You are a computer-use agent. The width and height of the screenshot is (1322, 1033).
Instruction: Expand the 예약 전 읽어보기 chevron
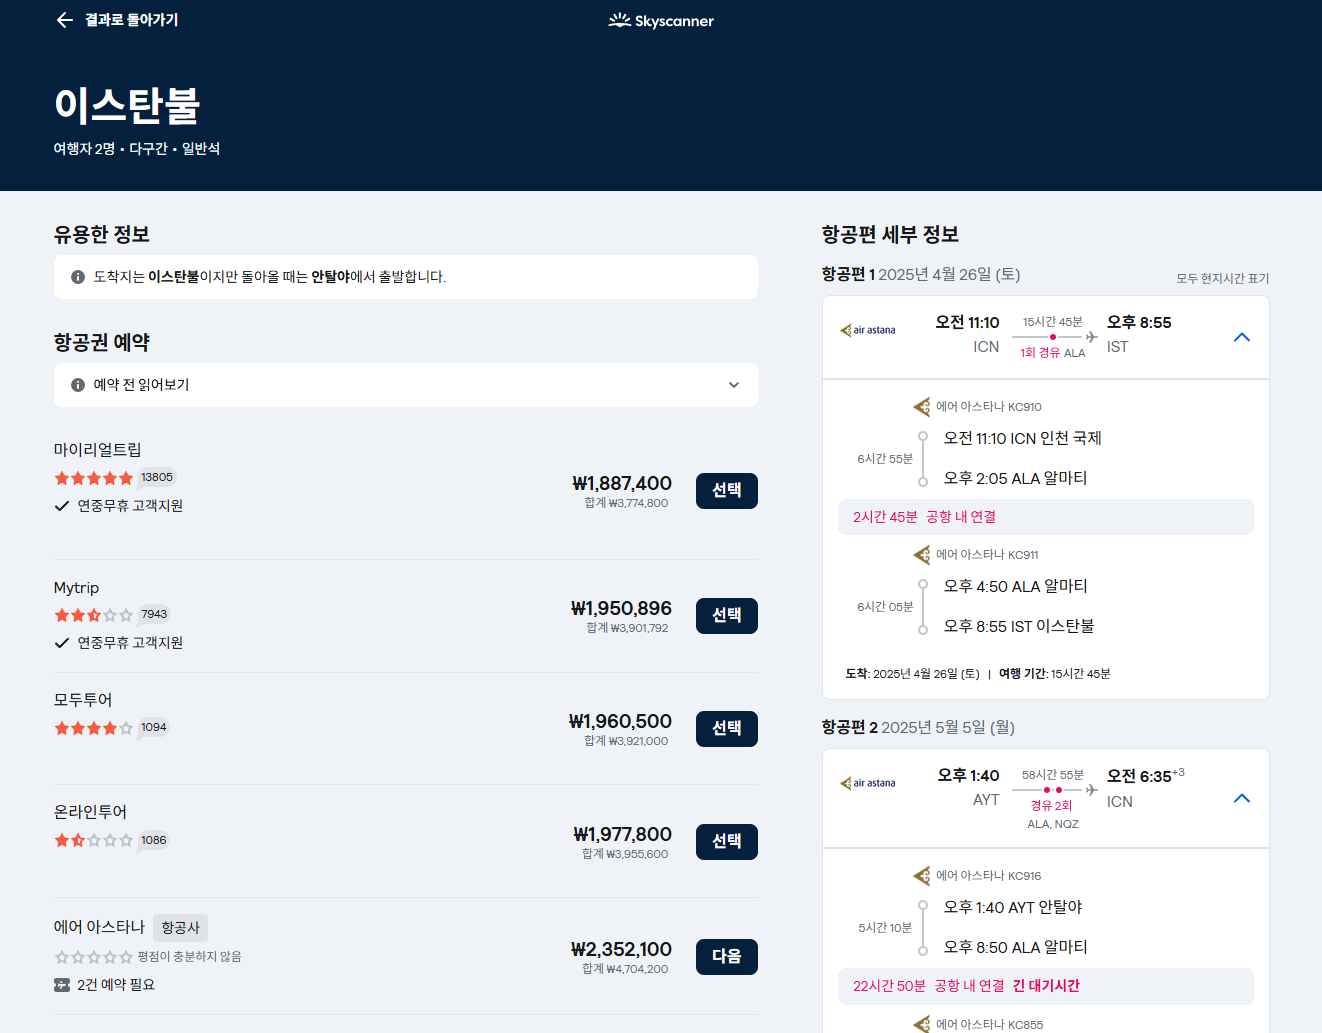(734, 385)
